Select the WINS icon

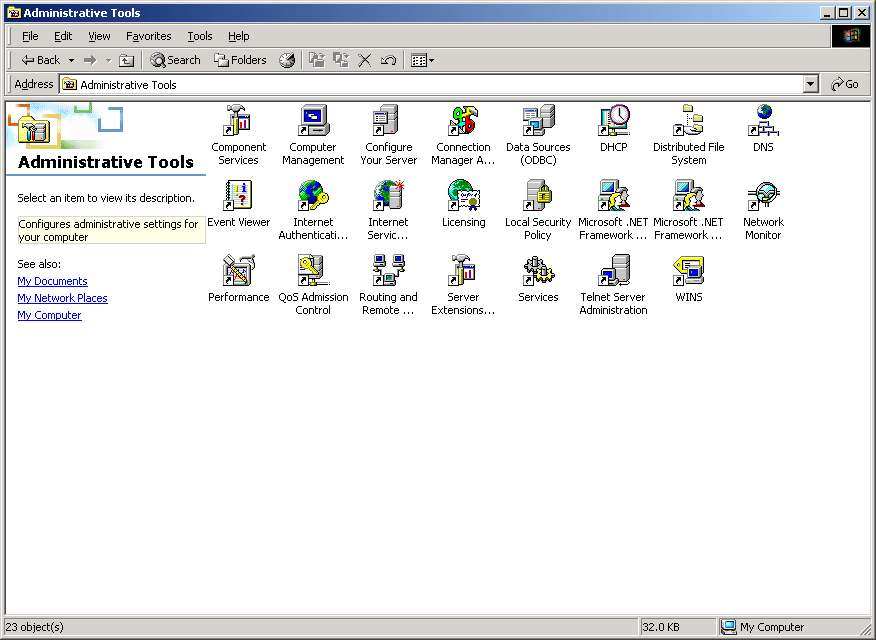pos(688,271)
